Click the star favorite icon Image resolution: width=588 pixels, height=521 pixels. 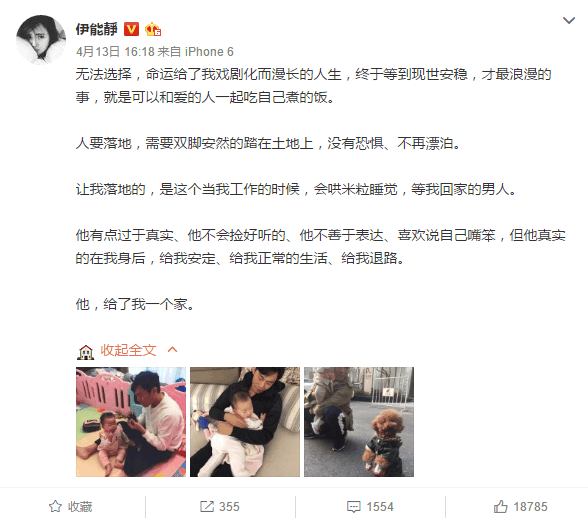[x=55, y=506]
